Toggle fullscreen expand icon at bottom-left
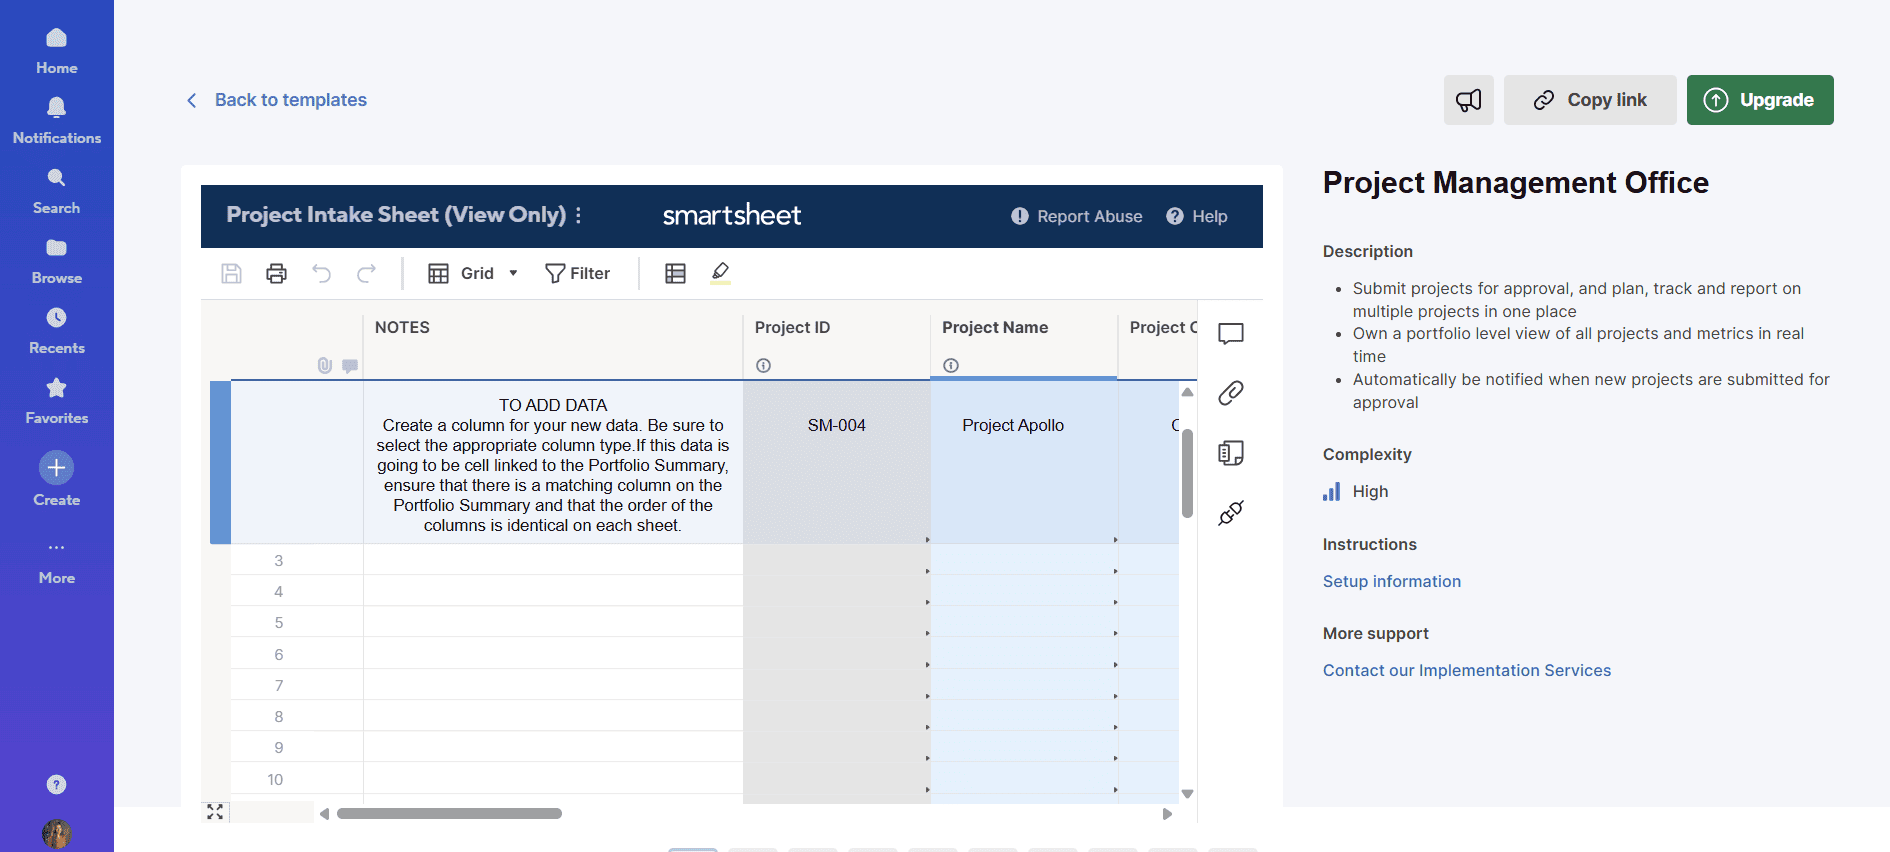Screen dimensions: 1890x852 pos(215,812)
